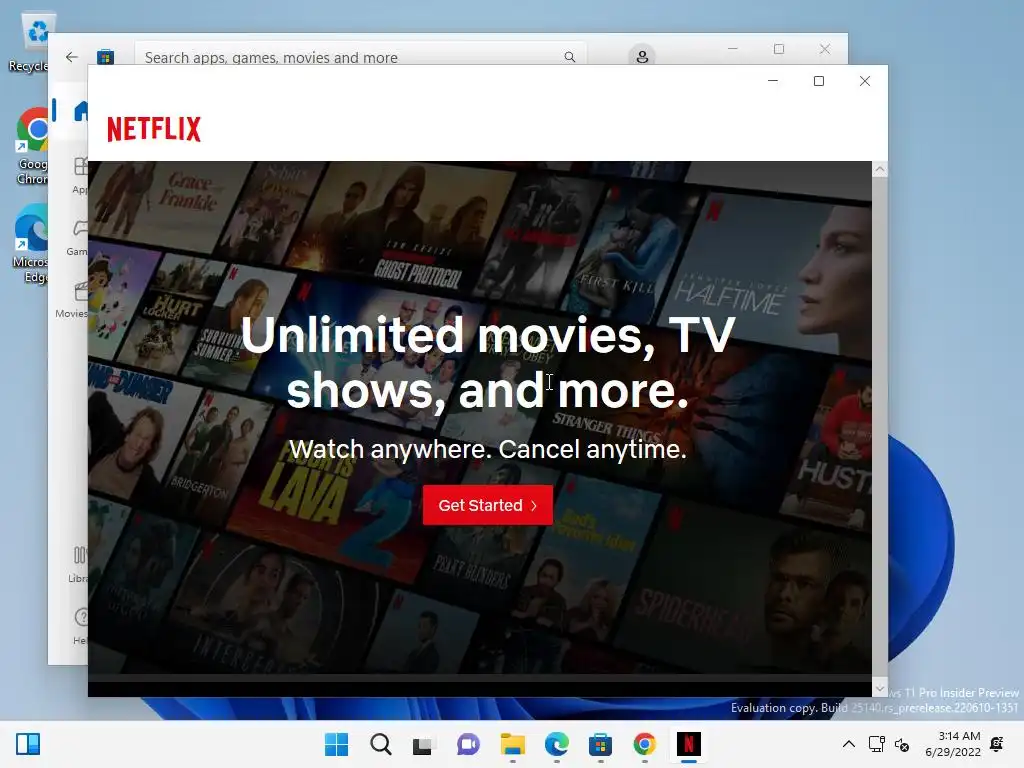
Task: Minimize the Microsoft Store window
Action: tap(733, 49)
